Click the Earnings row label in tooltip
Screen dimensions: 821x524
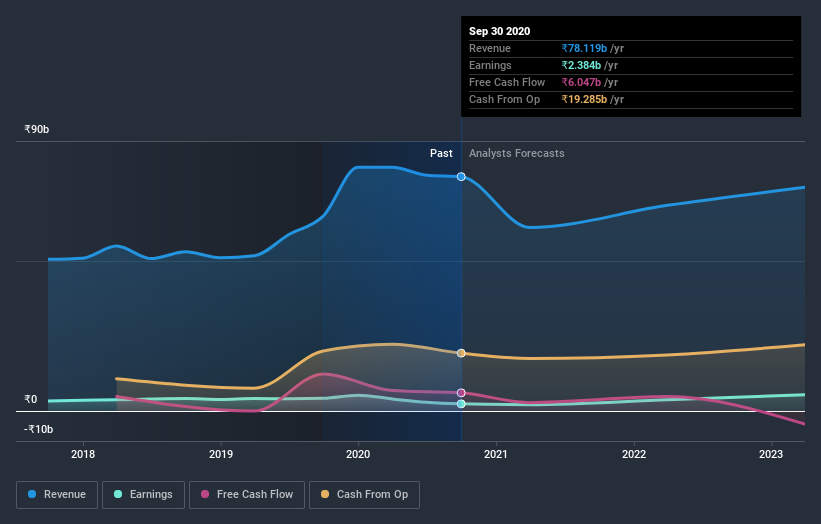click(490, 65)
